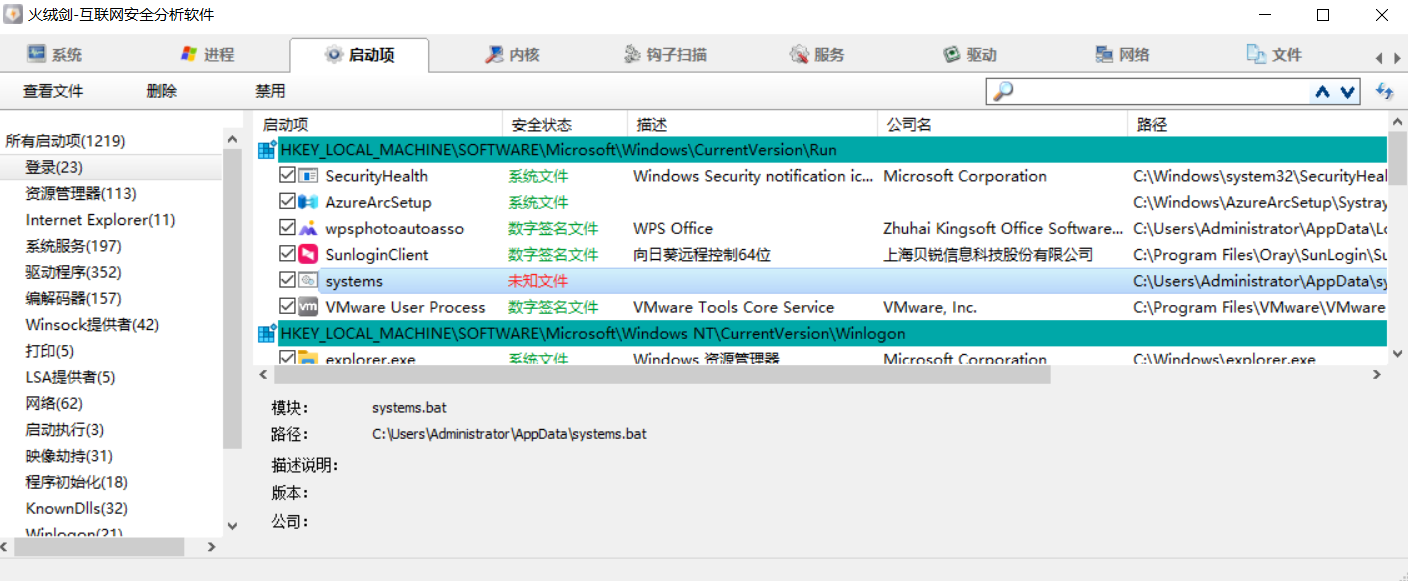The image size is (1408, 581).
Task: Click the sidebar vertical scrollbar thumb
Action: coord(232,297)
